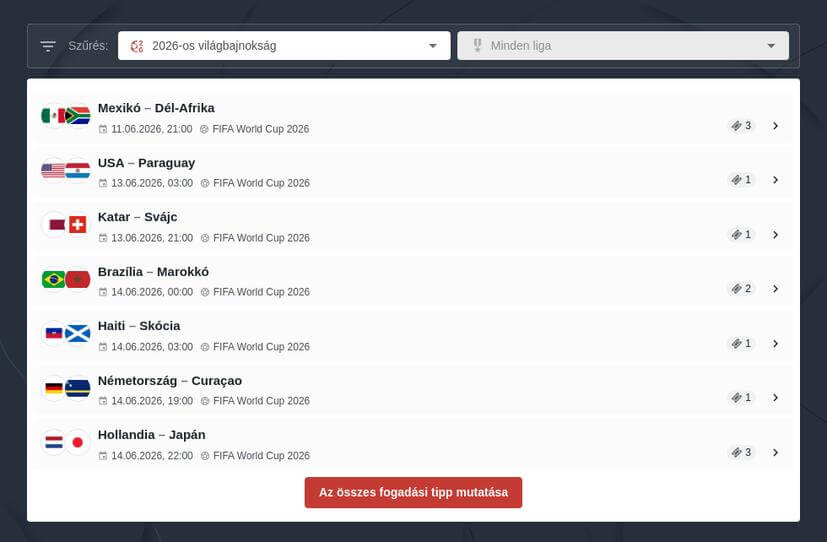
Task: Click the Scotland flag icon
Action: [78, 333]
